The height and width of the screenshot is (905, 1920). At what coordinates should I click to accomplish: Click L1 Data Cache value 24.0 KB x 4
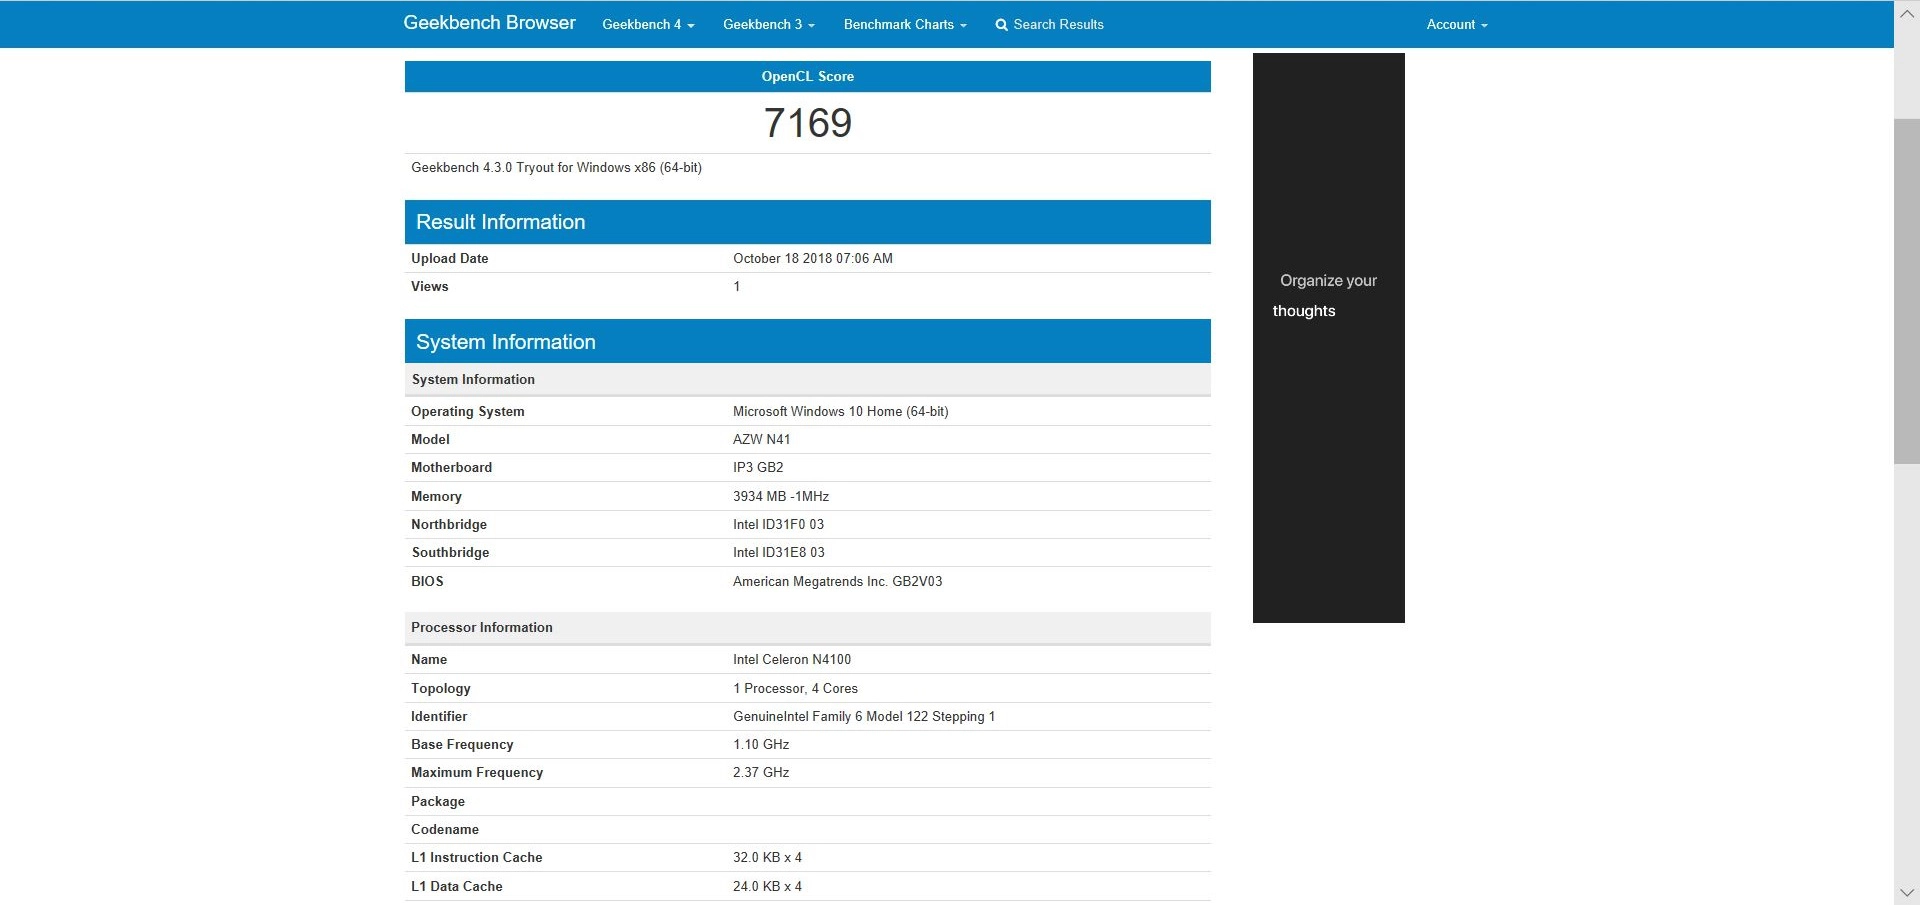768,886
